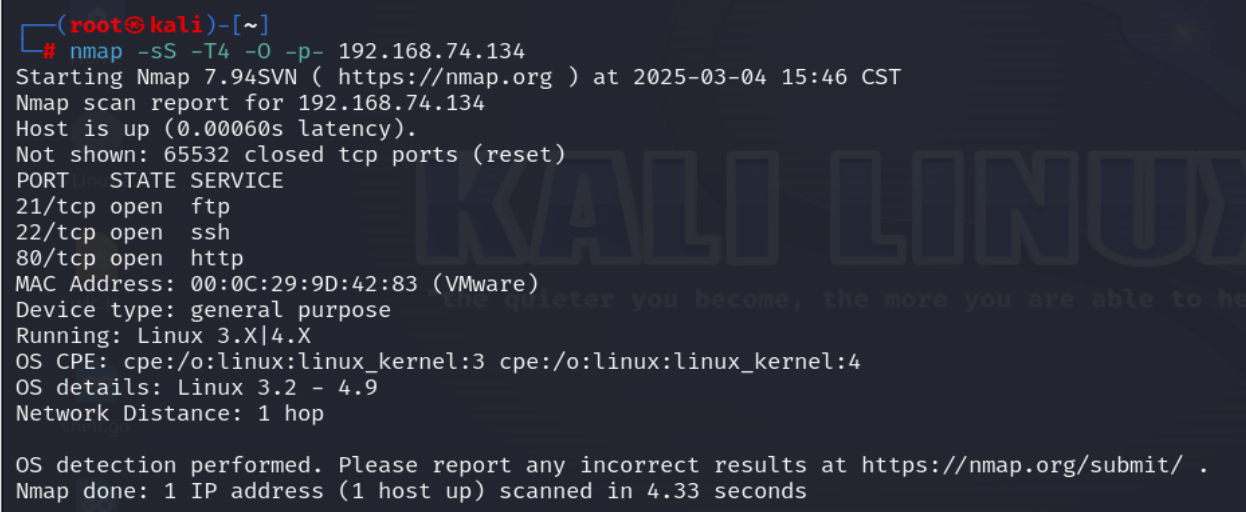Open the https://nmap.org link in the header
Screen dimensions: 1246x512
[444, 77]
